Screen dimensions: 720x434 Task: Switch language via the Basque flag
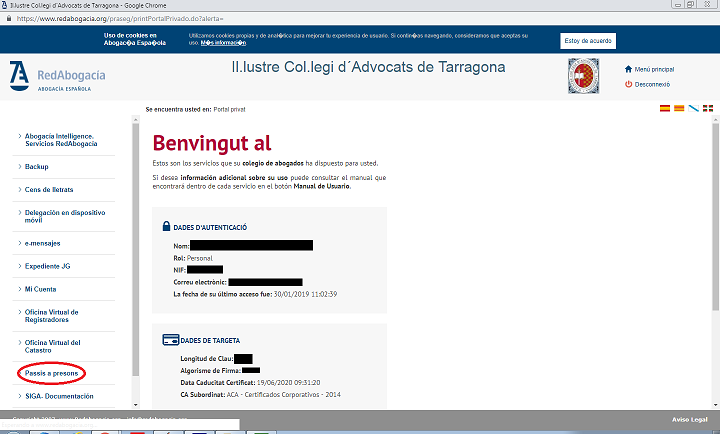pyautogui.click(x=708, y=108)
